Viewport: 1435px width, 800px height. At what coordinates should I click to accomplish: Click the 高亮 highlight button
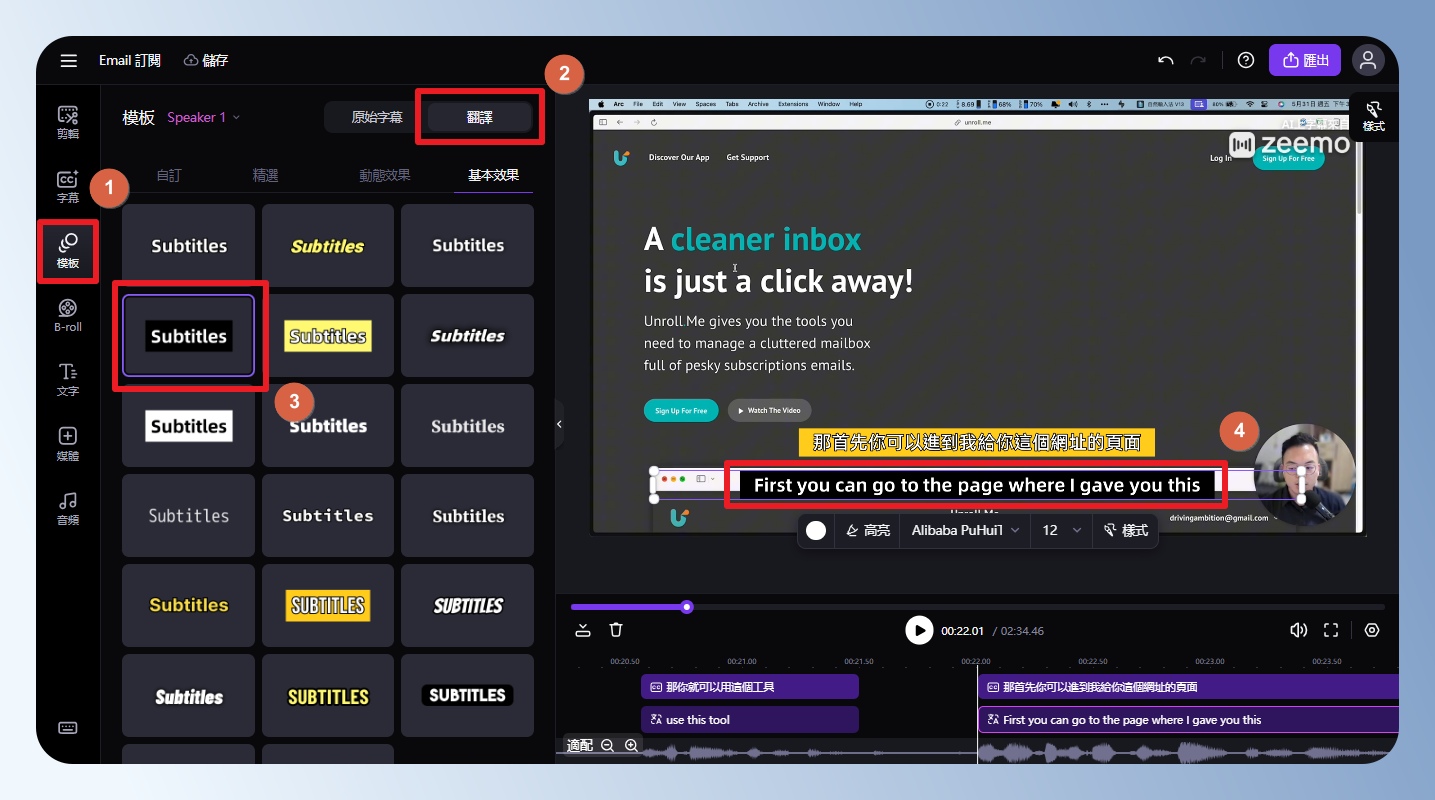tap(867, 530)
